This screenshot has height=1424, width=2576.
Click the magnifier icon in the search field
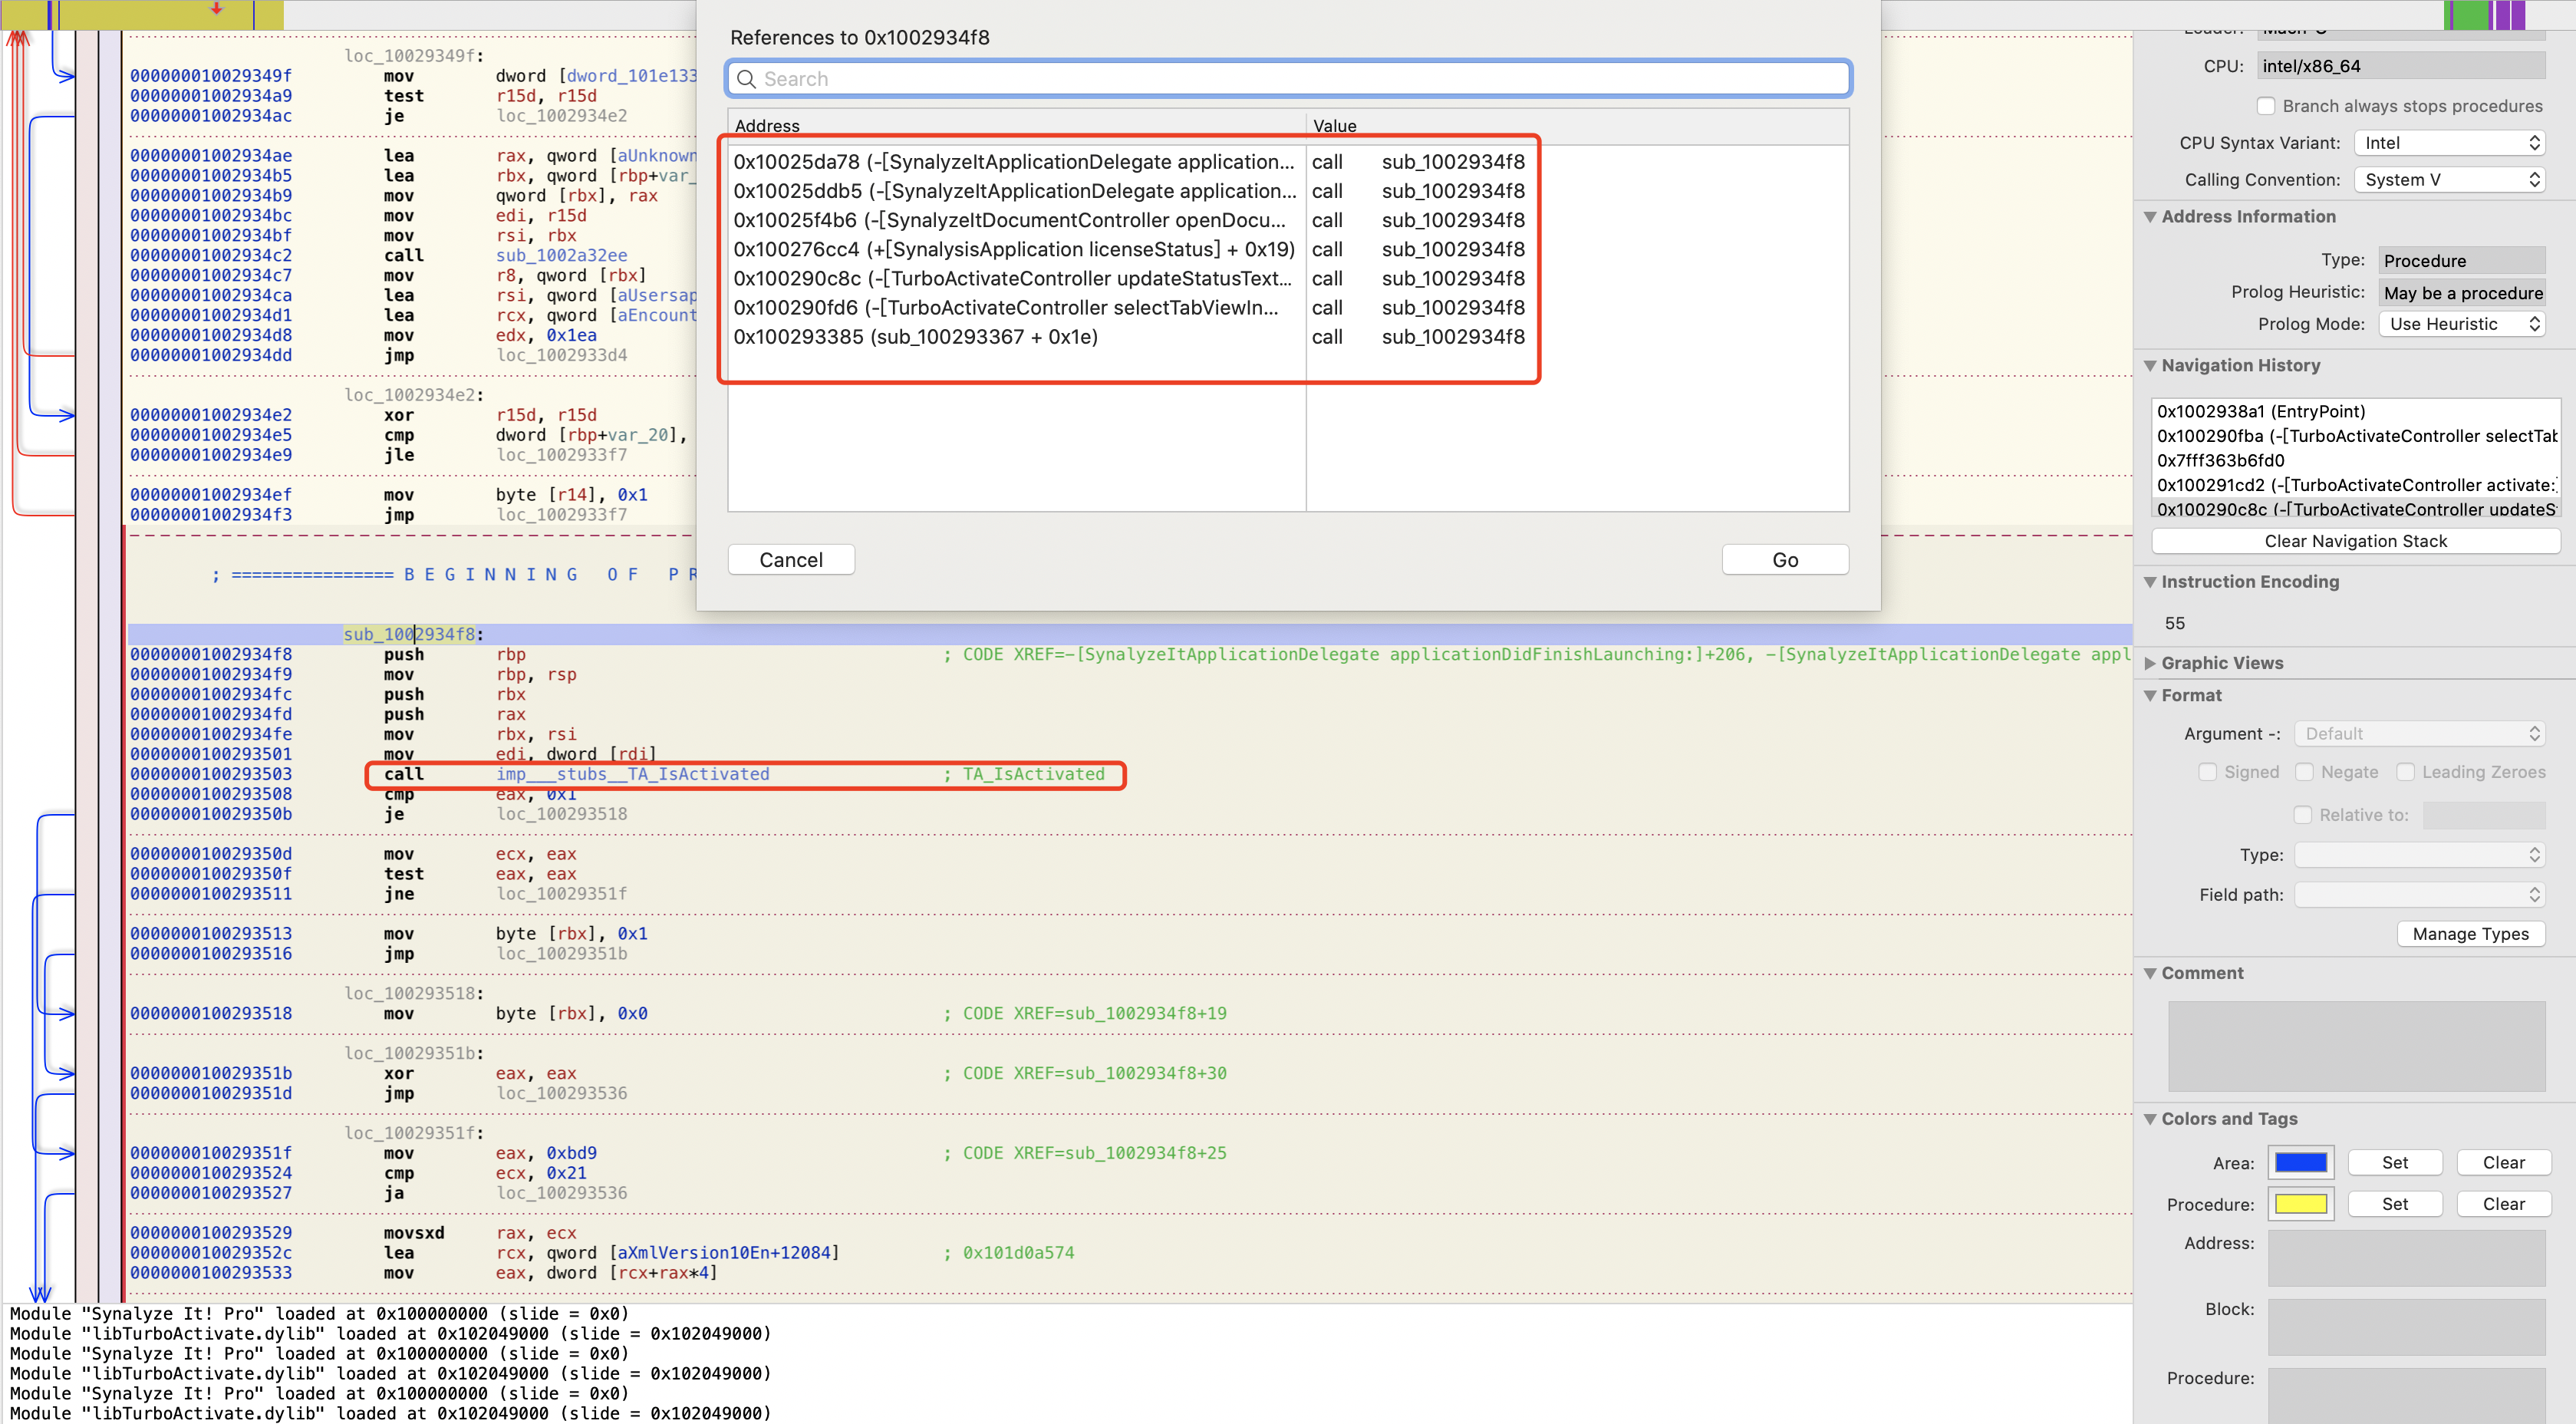point(745,79)
